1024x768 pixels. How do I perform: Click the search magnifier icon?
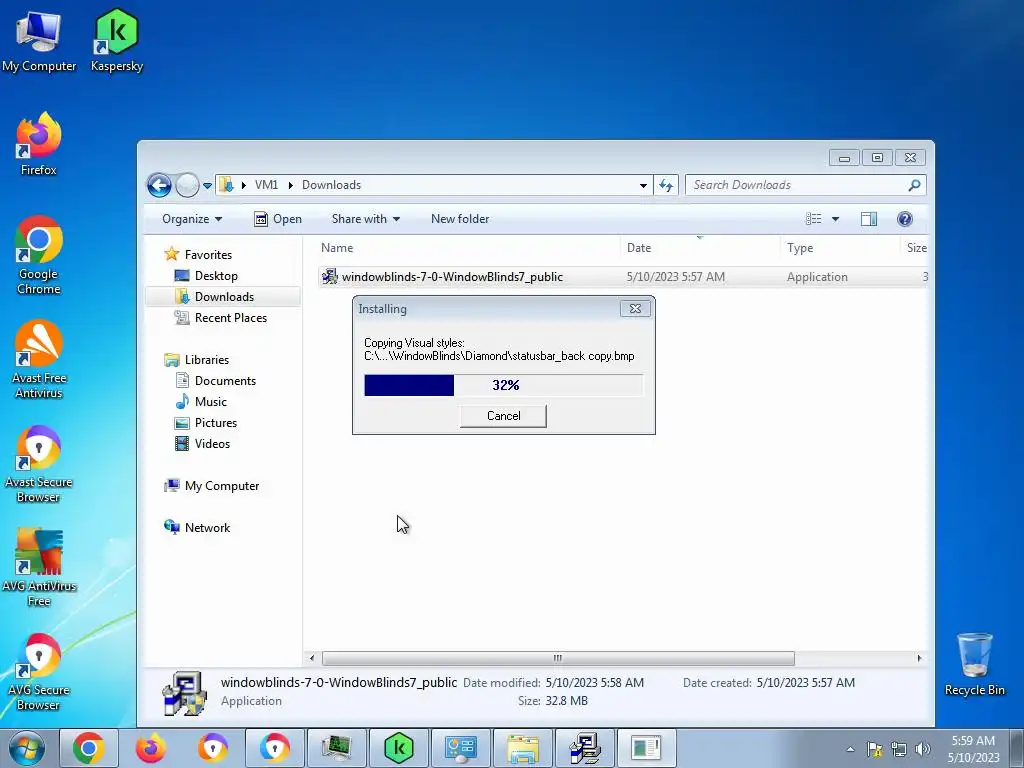pyautogui.click(x=914, y=185)
